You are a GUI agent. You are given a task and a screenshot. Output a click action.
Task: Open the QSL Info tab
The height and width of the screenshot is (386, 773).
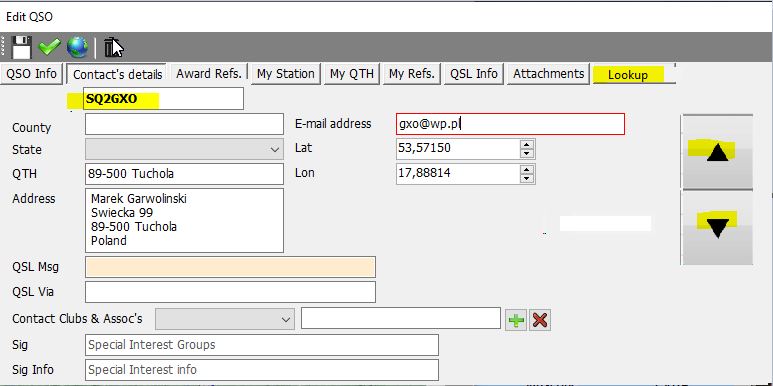[x=474, y=74]
